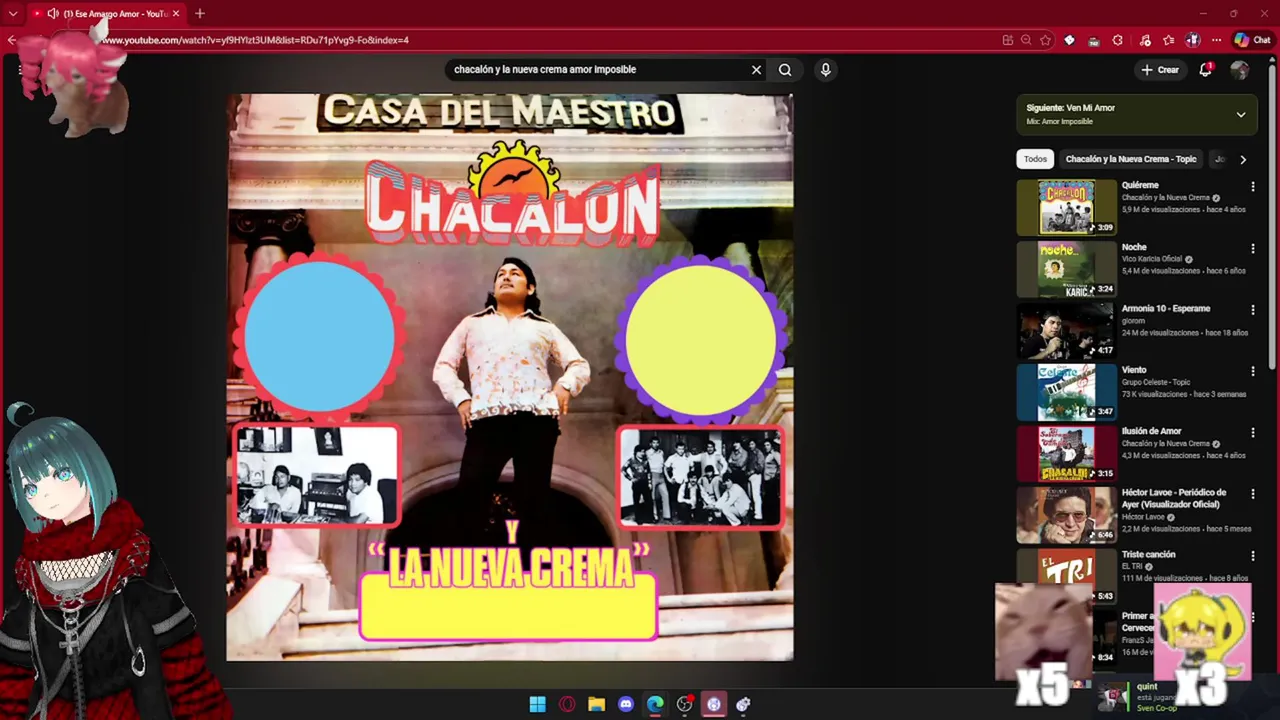Screen dimensions: 1280x720
Task: Open the install app icon in address bar
Action: 1008,40
